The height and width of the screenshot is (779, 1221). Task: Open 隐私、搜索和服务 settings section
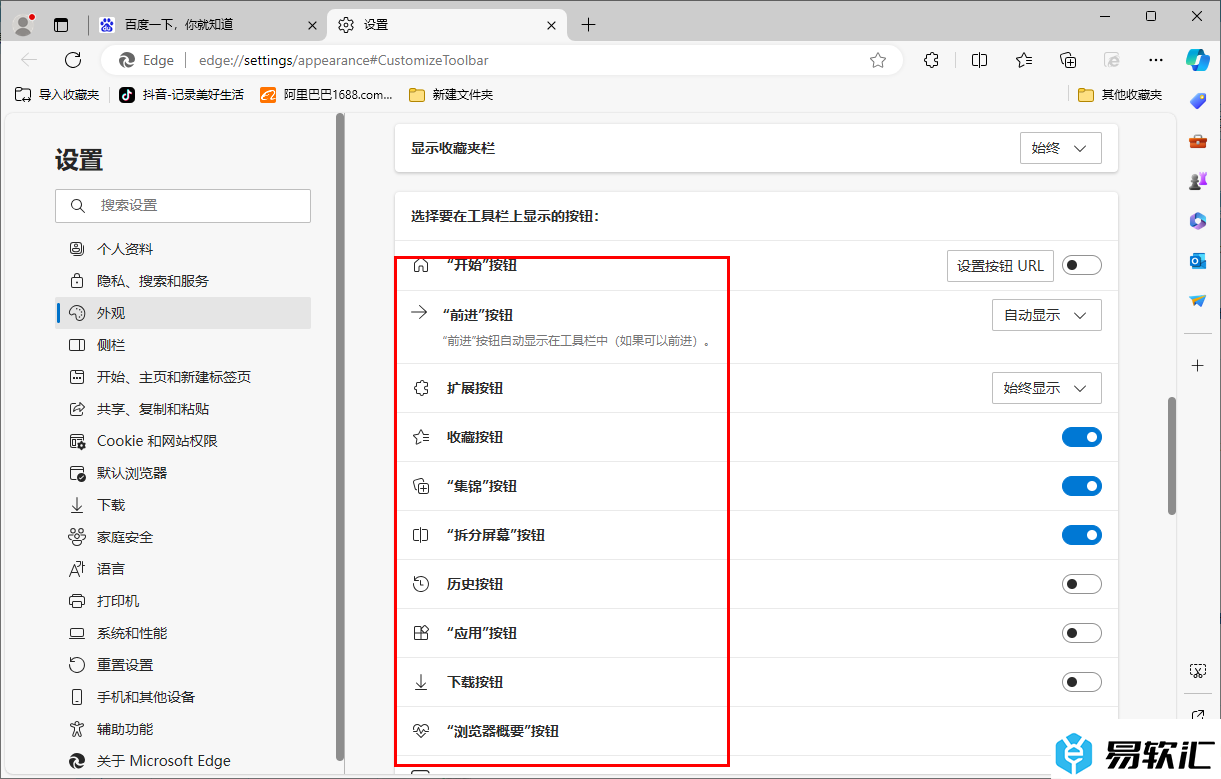coord(183,281)
